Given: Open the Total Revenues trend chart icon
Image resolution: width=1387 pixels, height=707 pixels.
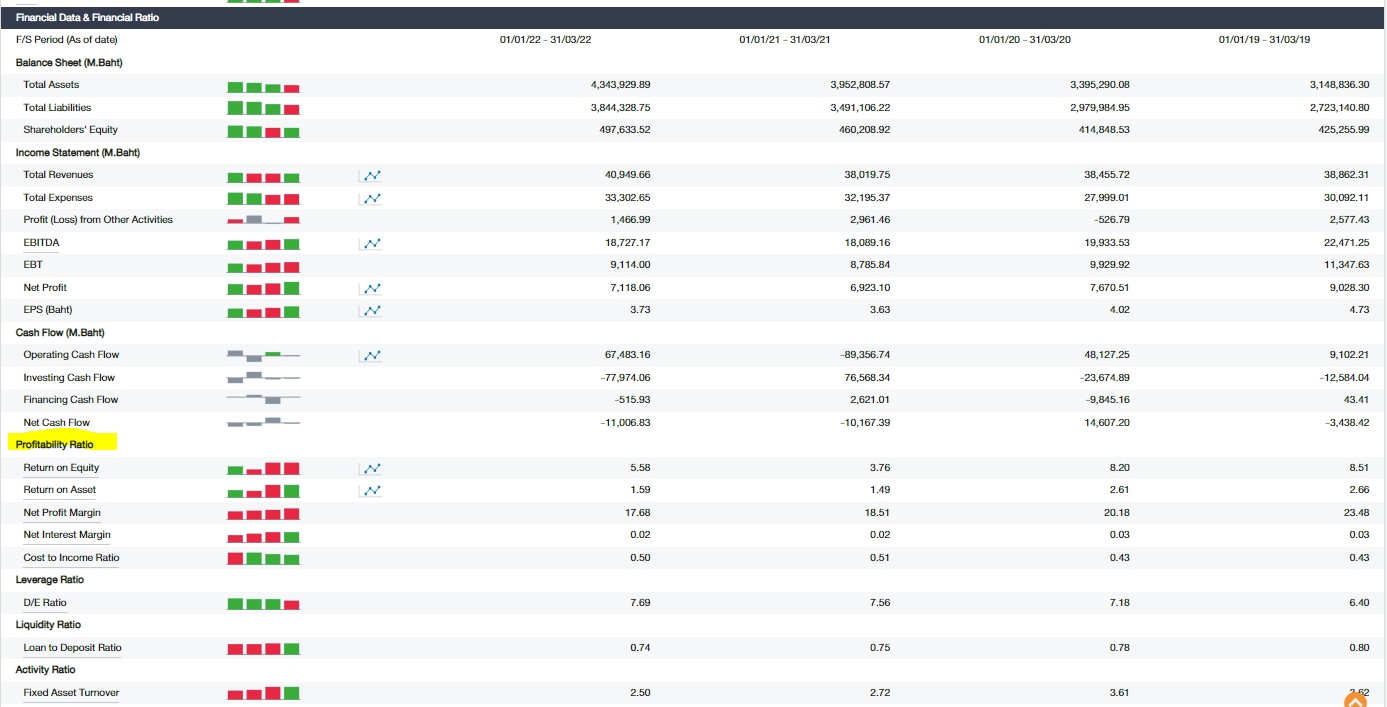Looking at the screenshot, I should [370, 175].
